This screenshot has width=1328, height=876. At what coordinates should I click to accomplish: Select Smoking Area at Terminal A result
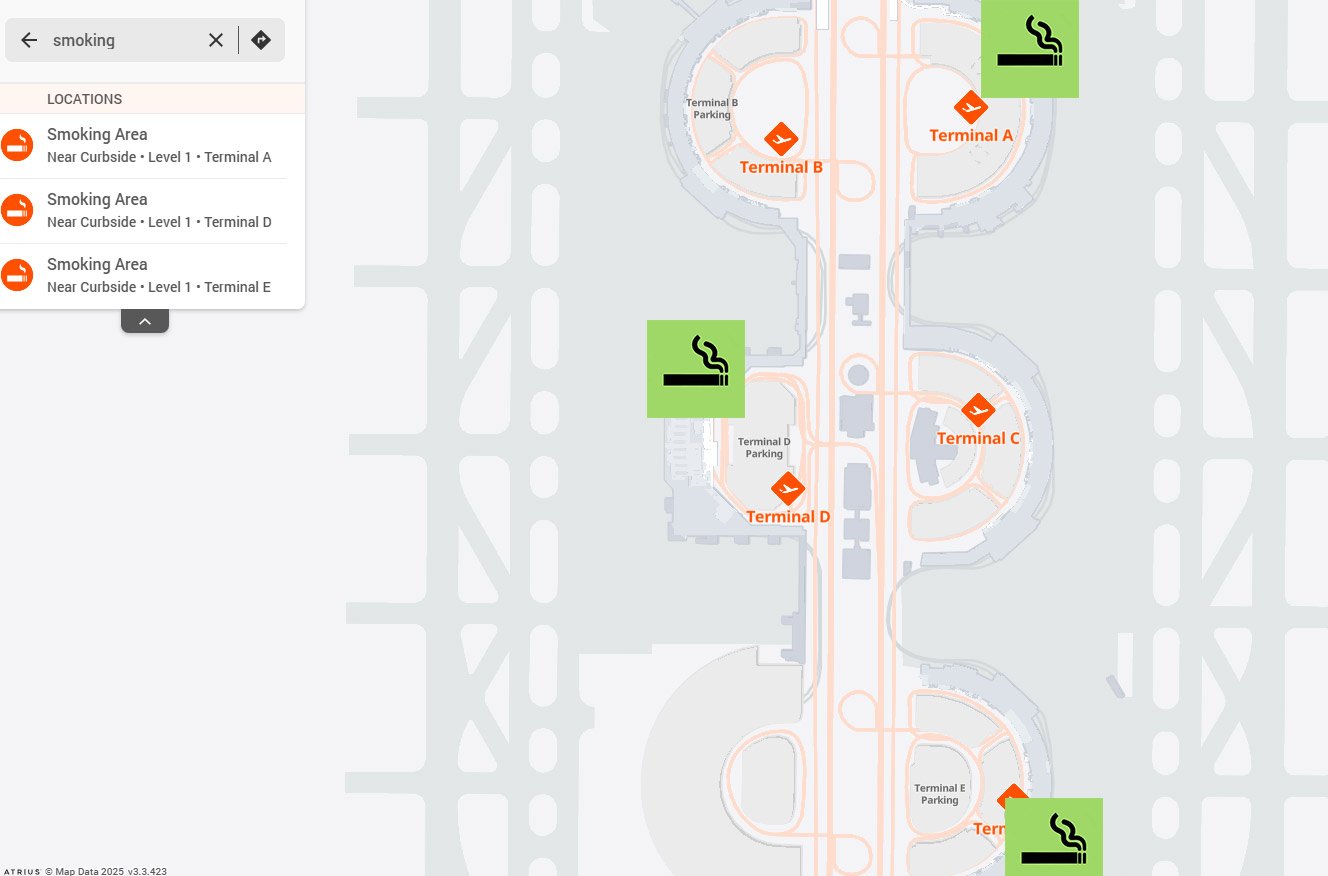point(152,146)
